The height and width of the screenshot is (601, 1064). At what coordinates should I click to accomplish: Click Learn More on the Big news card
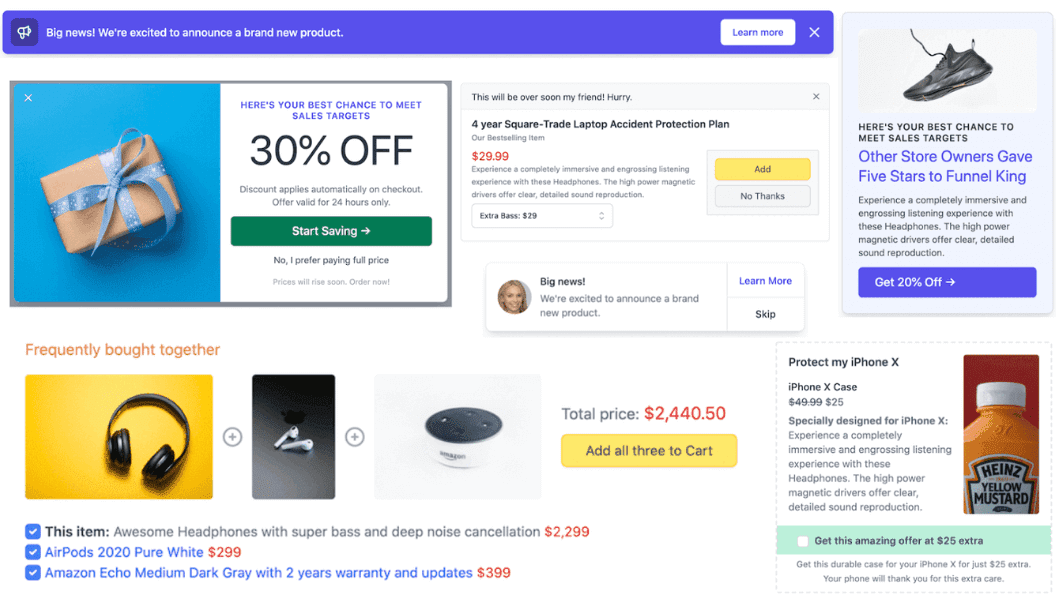[765, 281]
